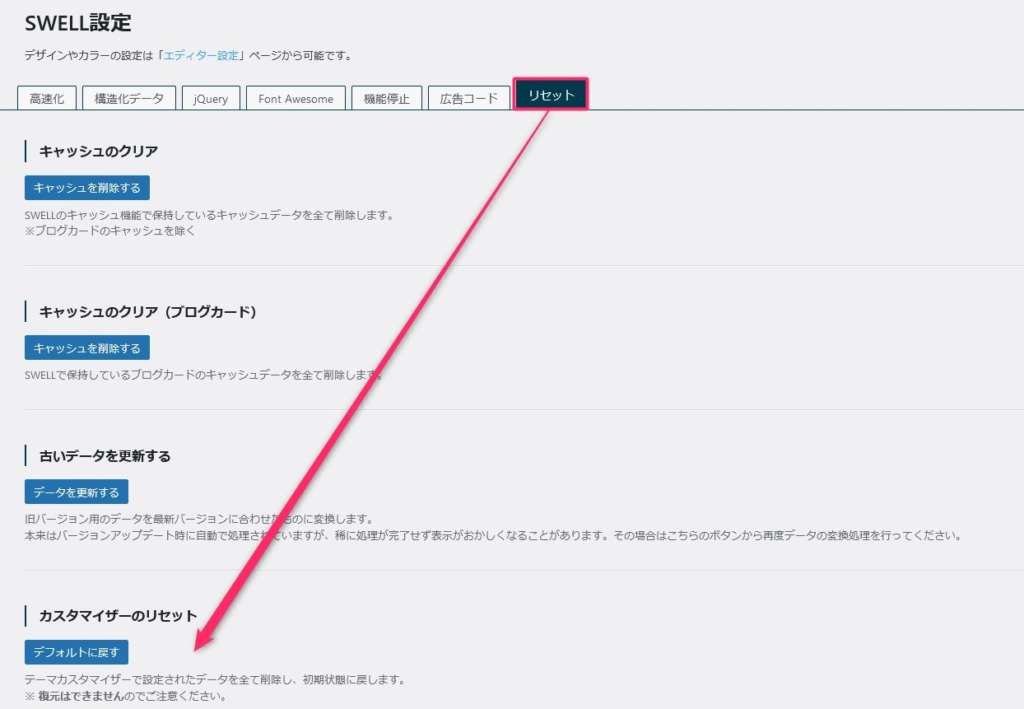
Task: Open the 高速化 tab
Action: pyautogui.click(x=47, y=99)
